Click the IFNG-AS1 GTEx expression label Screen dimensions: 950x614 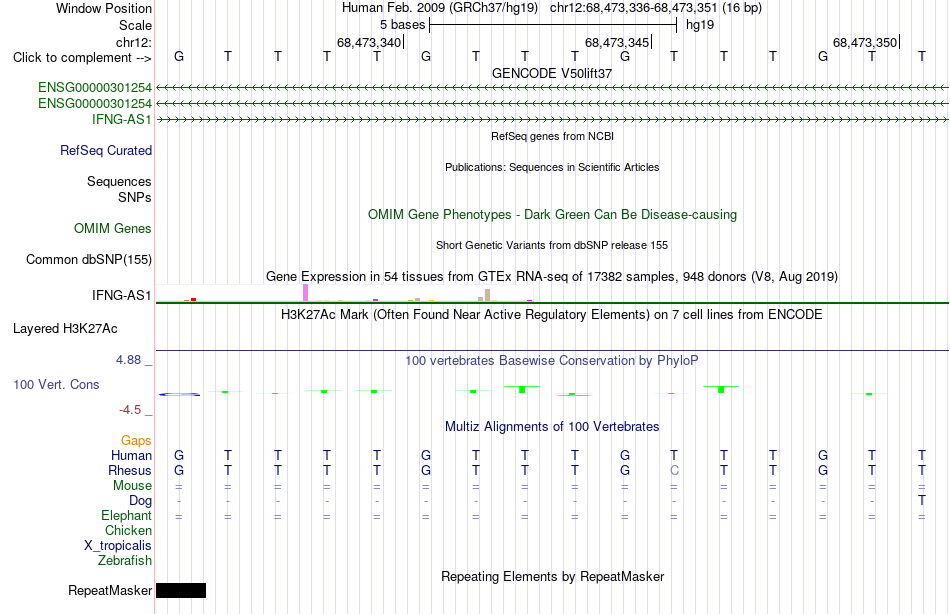pos(121,295)
